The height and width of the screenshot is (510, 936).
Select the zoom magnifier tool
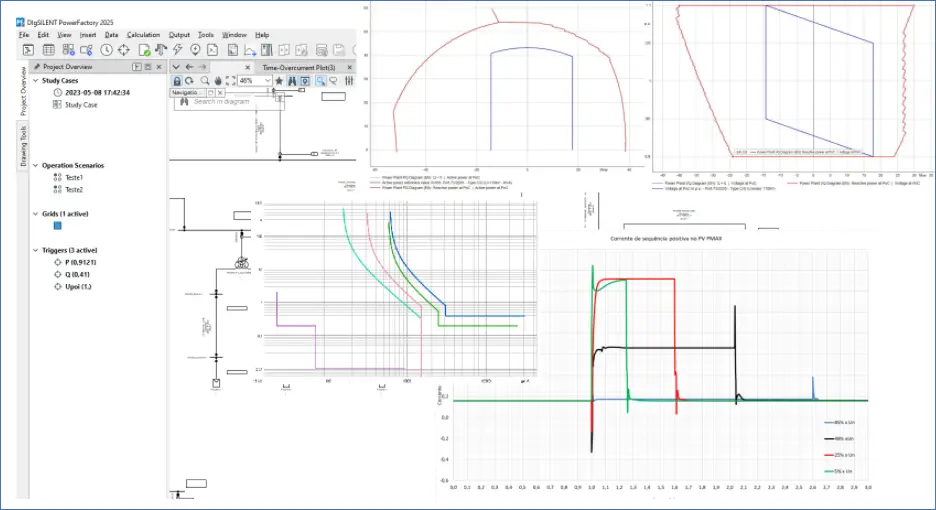pyautogui.click(x=205, y=81)
